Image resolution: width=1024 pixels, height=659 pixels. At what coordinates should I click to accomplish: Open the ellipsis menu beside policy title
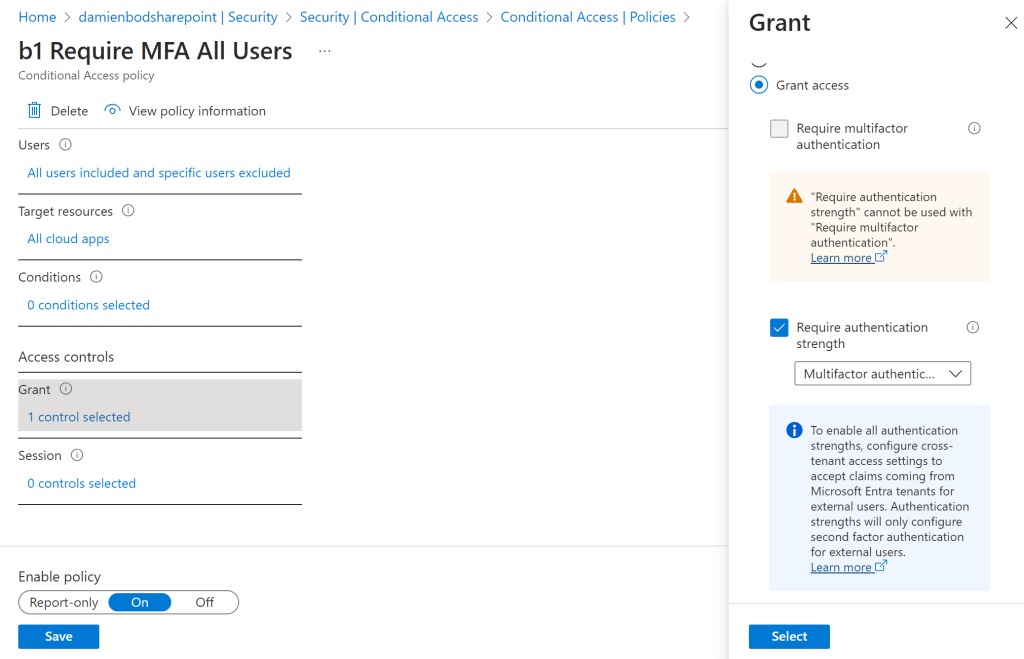(324, 51)
